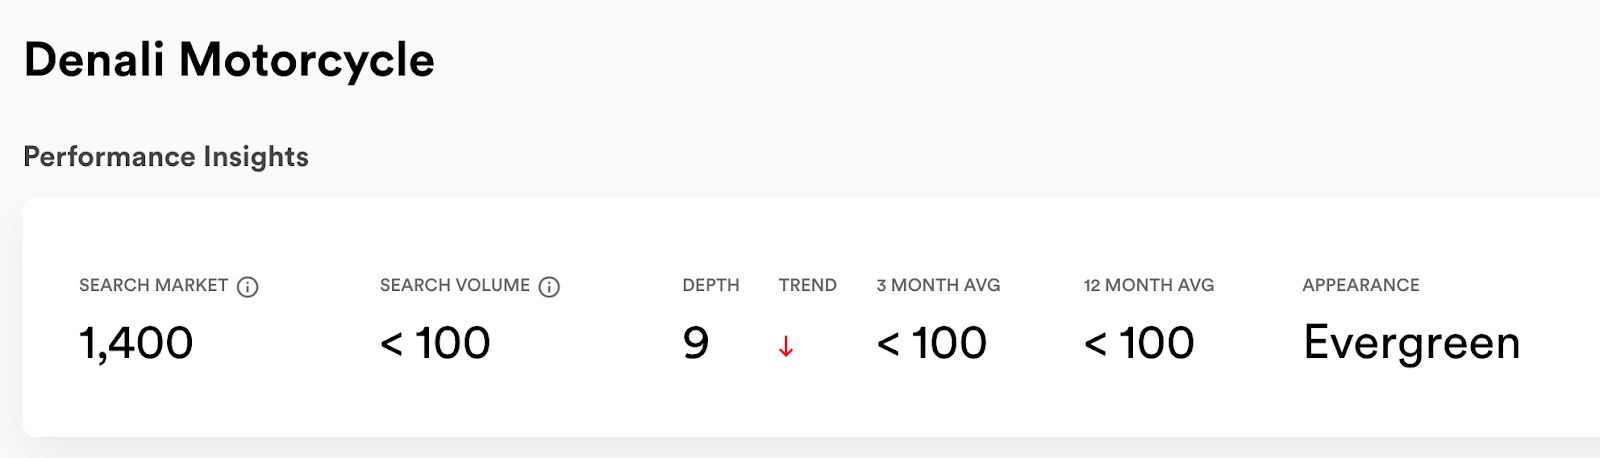Click the TREND column label
Image resolution: width=1600 pixels, height=458 pixels.
[808, 285]
